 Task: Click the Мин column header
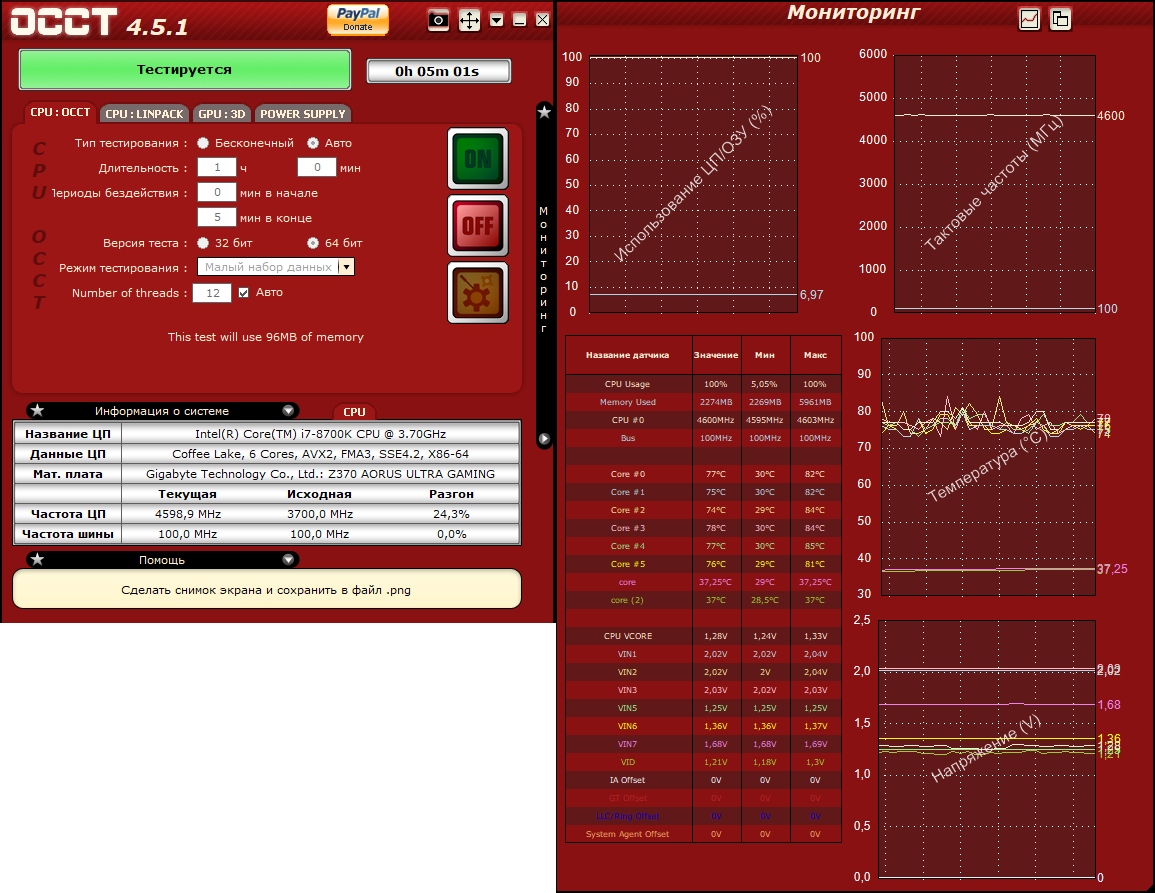(x=765, y=355)
